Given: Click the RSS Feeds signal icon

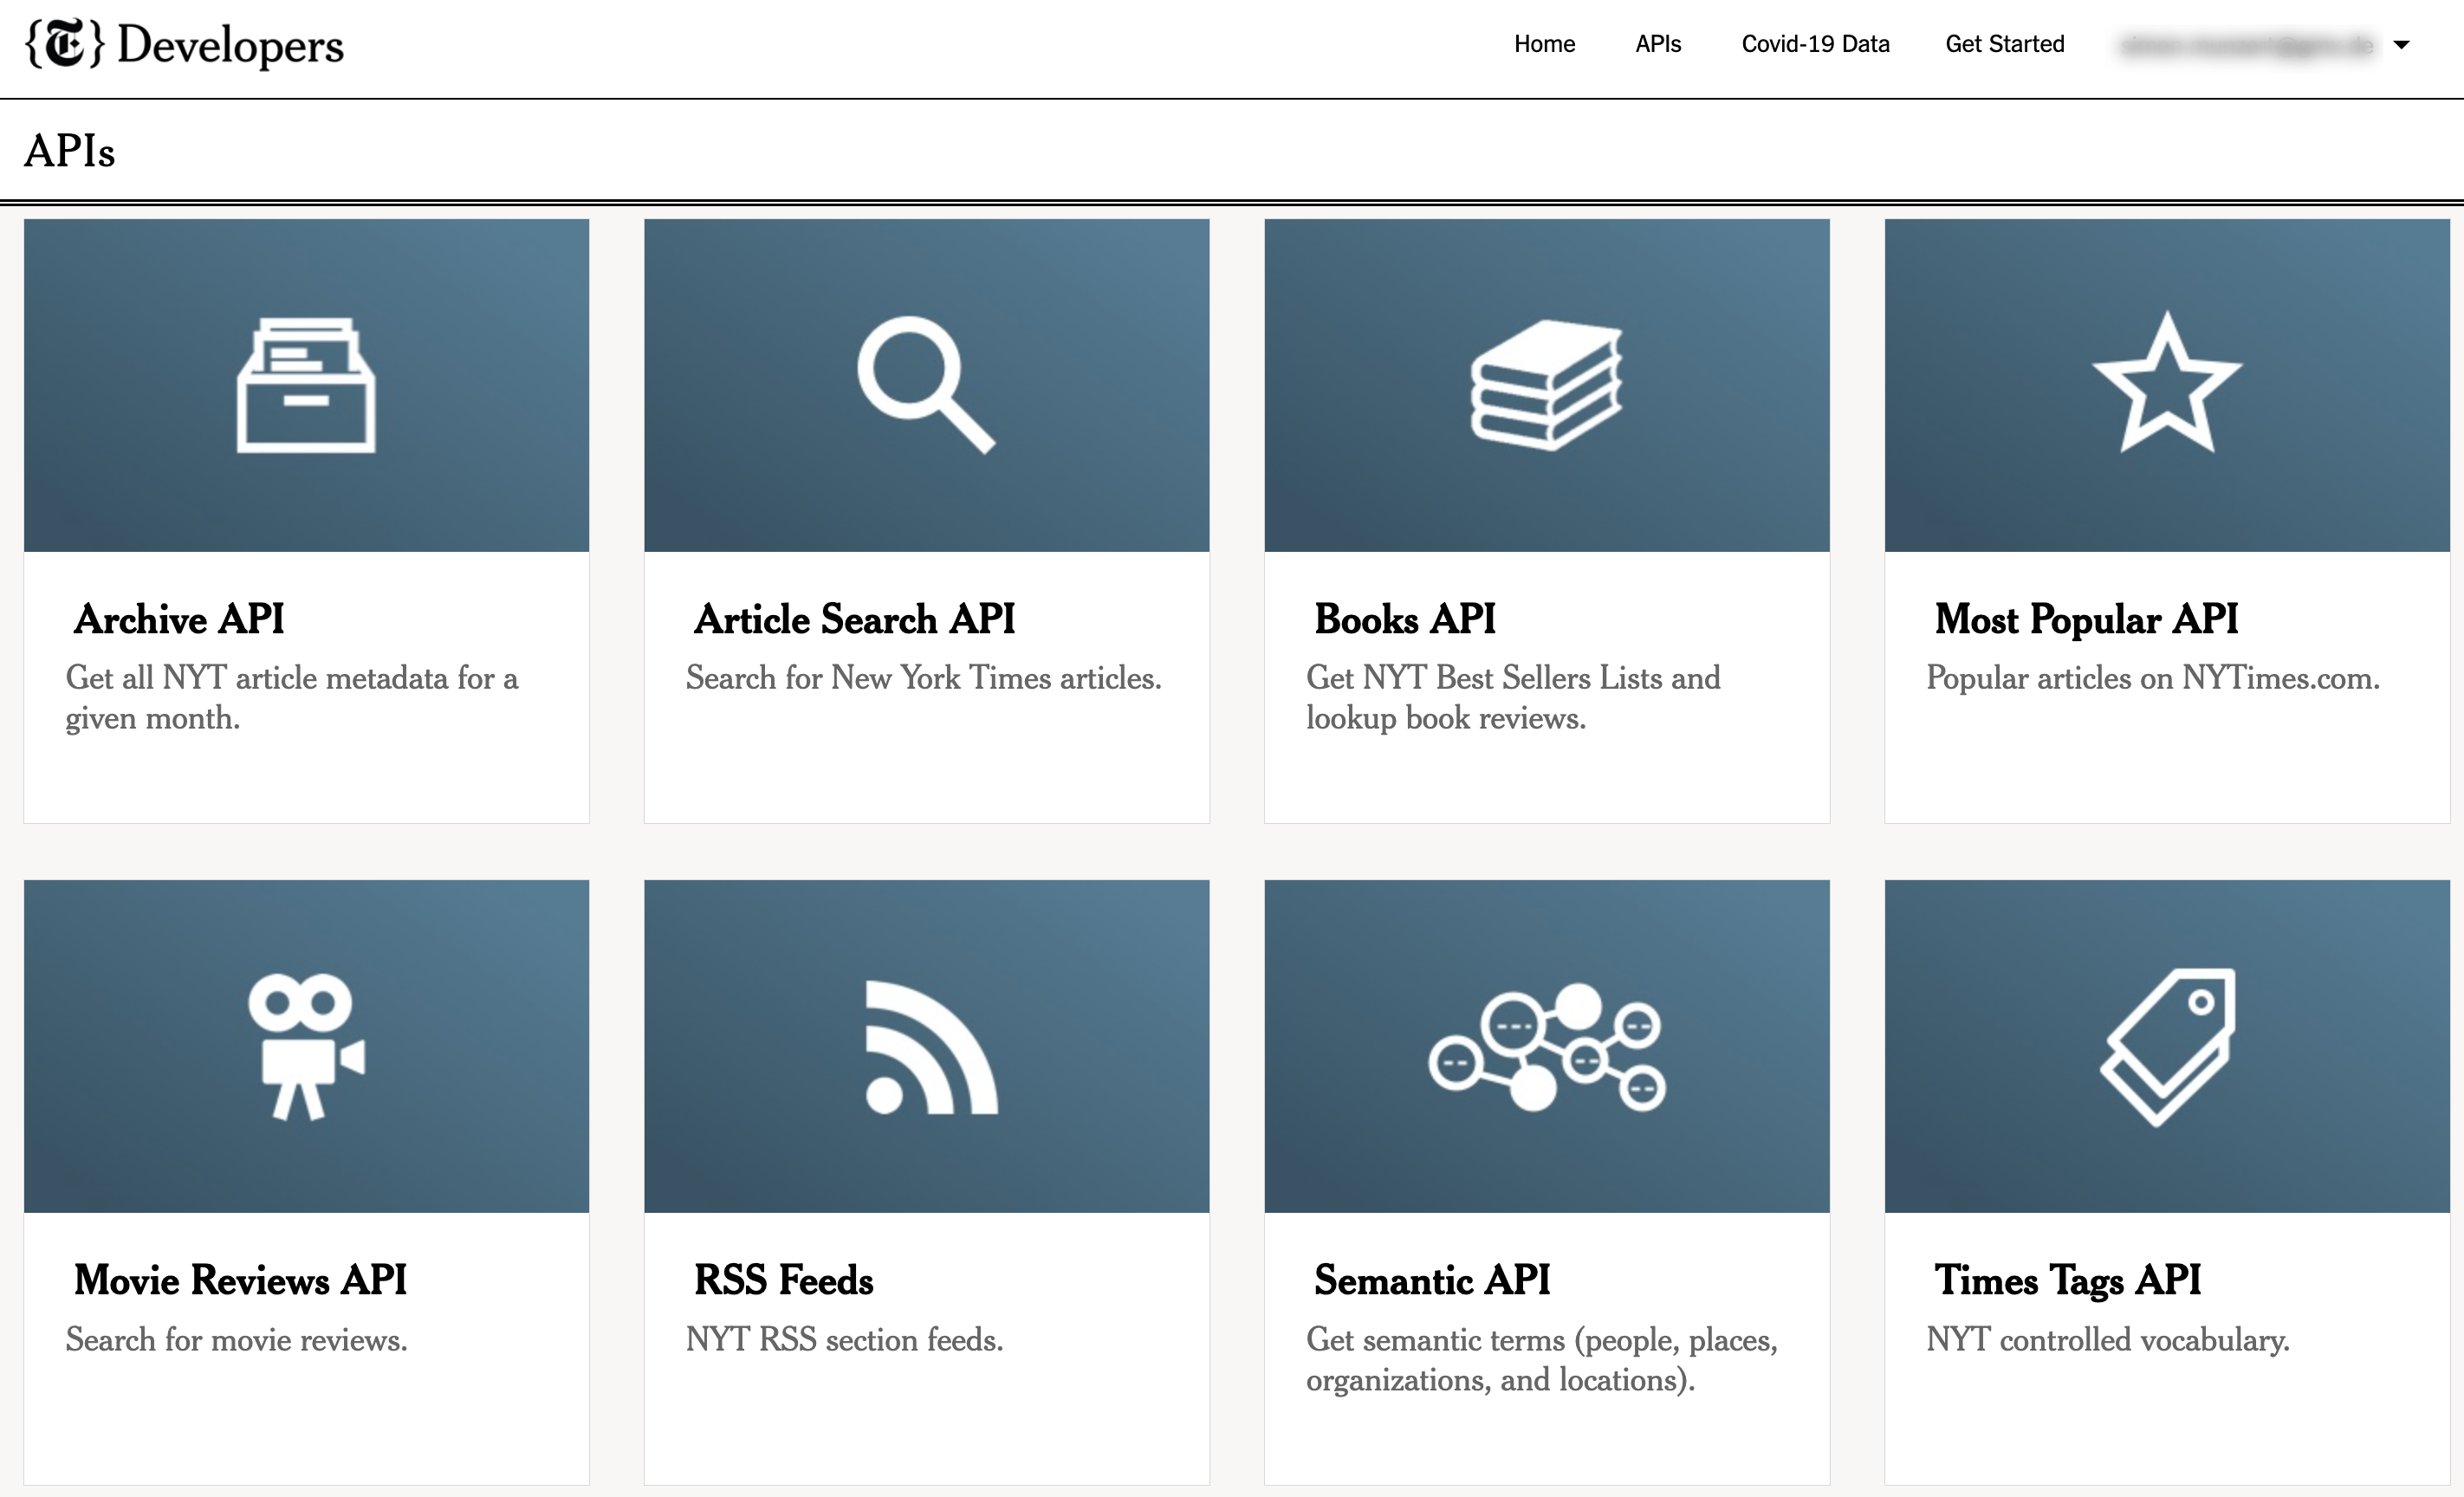Looking at the screenshot, I should 930,1048.
